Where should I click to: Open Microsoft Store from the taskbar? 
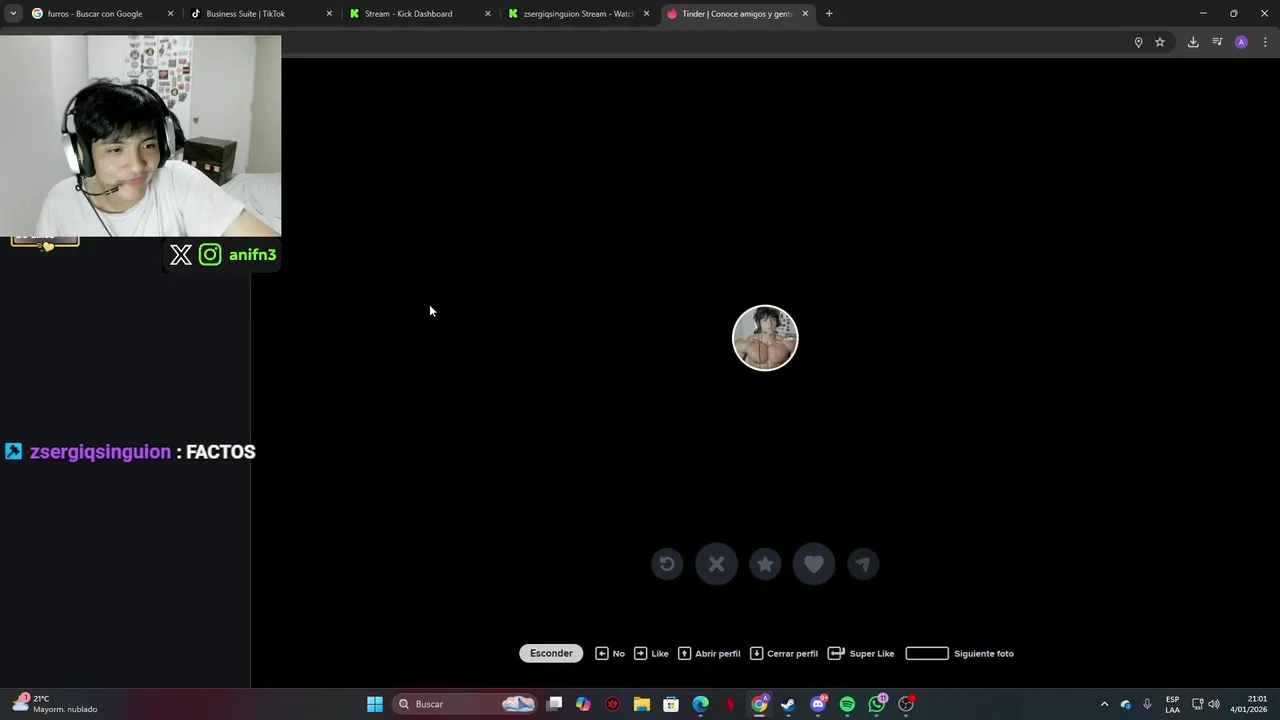(x=671, y=704)
